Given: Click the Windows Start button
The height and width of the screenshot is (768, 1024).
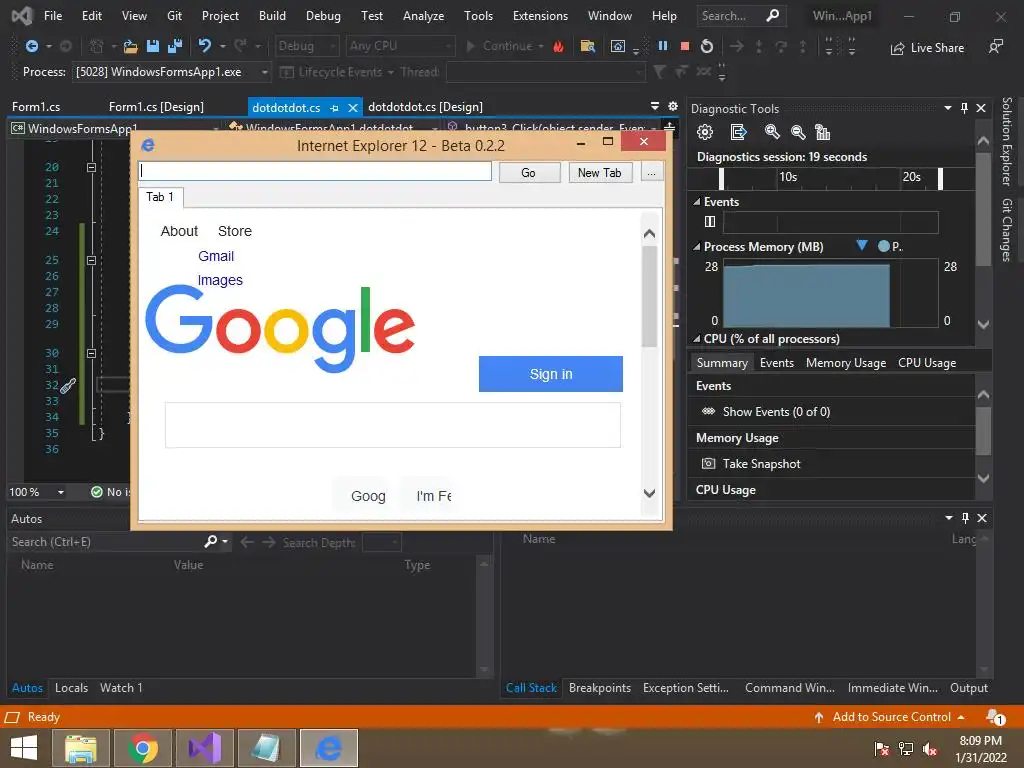Looking at the screenshot, I should pos(24,748).
